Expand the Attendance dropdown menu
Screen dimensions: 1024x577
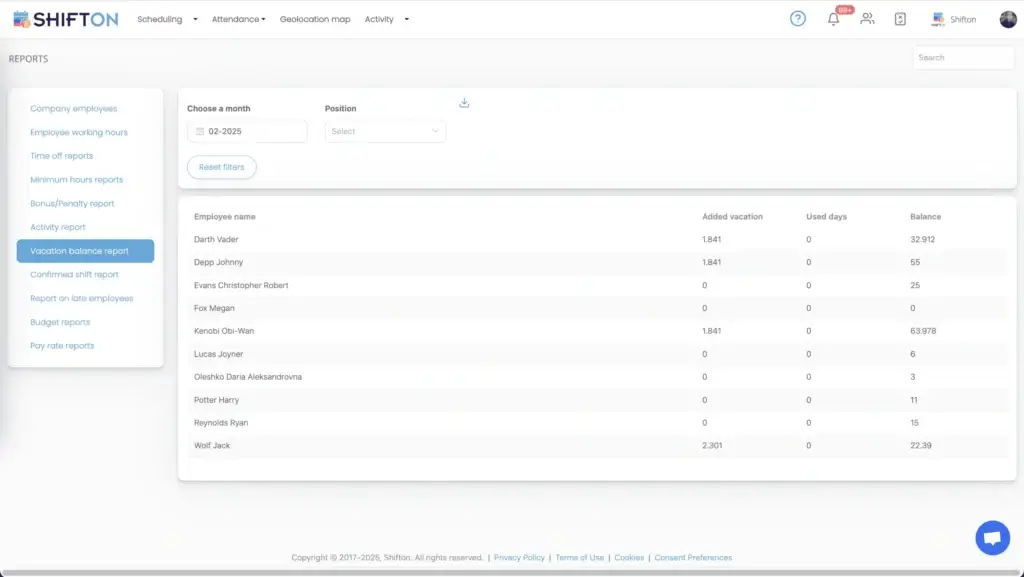pyautogui.click(x=238, y=19)
